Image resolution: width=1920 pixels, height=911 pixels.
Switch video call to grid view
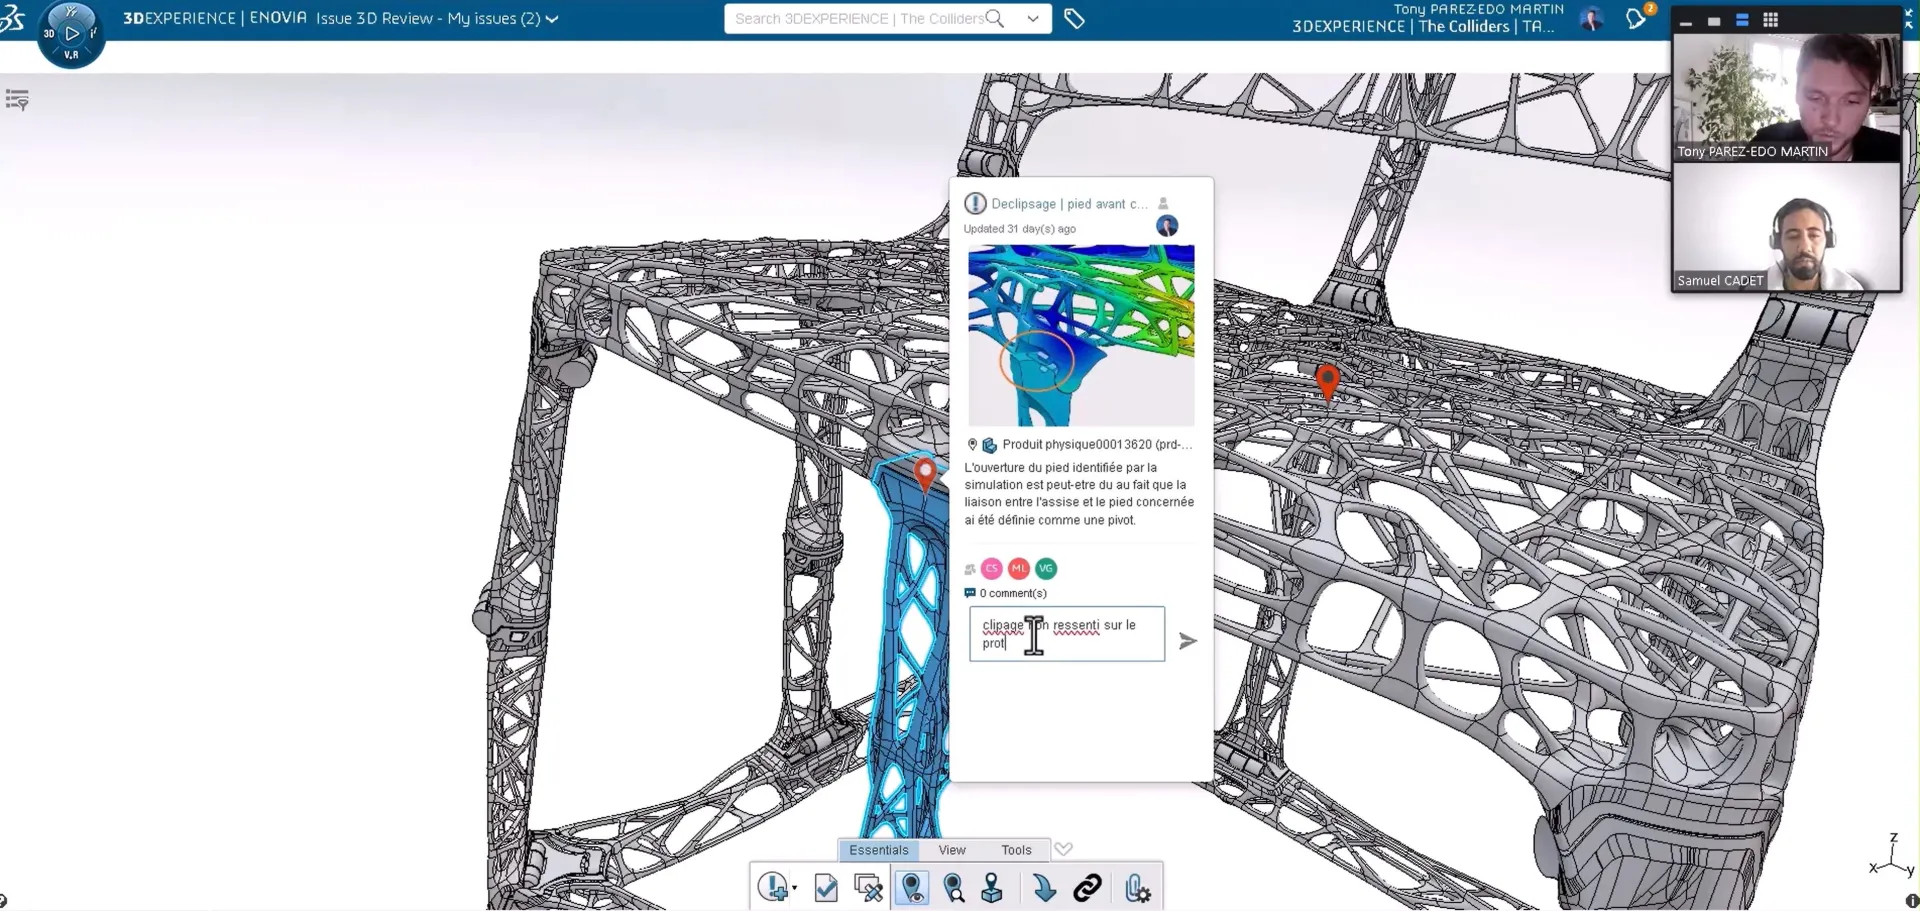pos(1770,20)
